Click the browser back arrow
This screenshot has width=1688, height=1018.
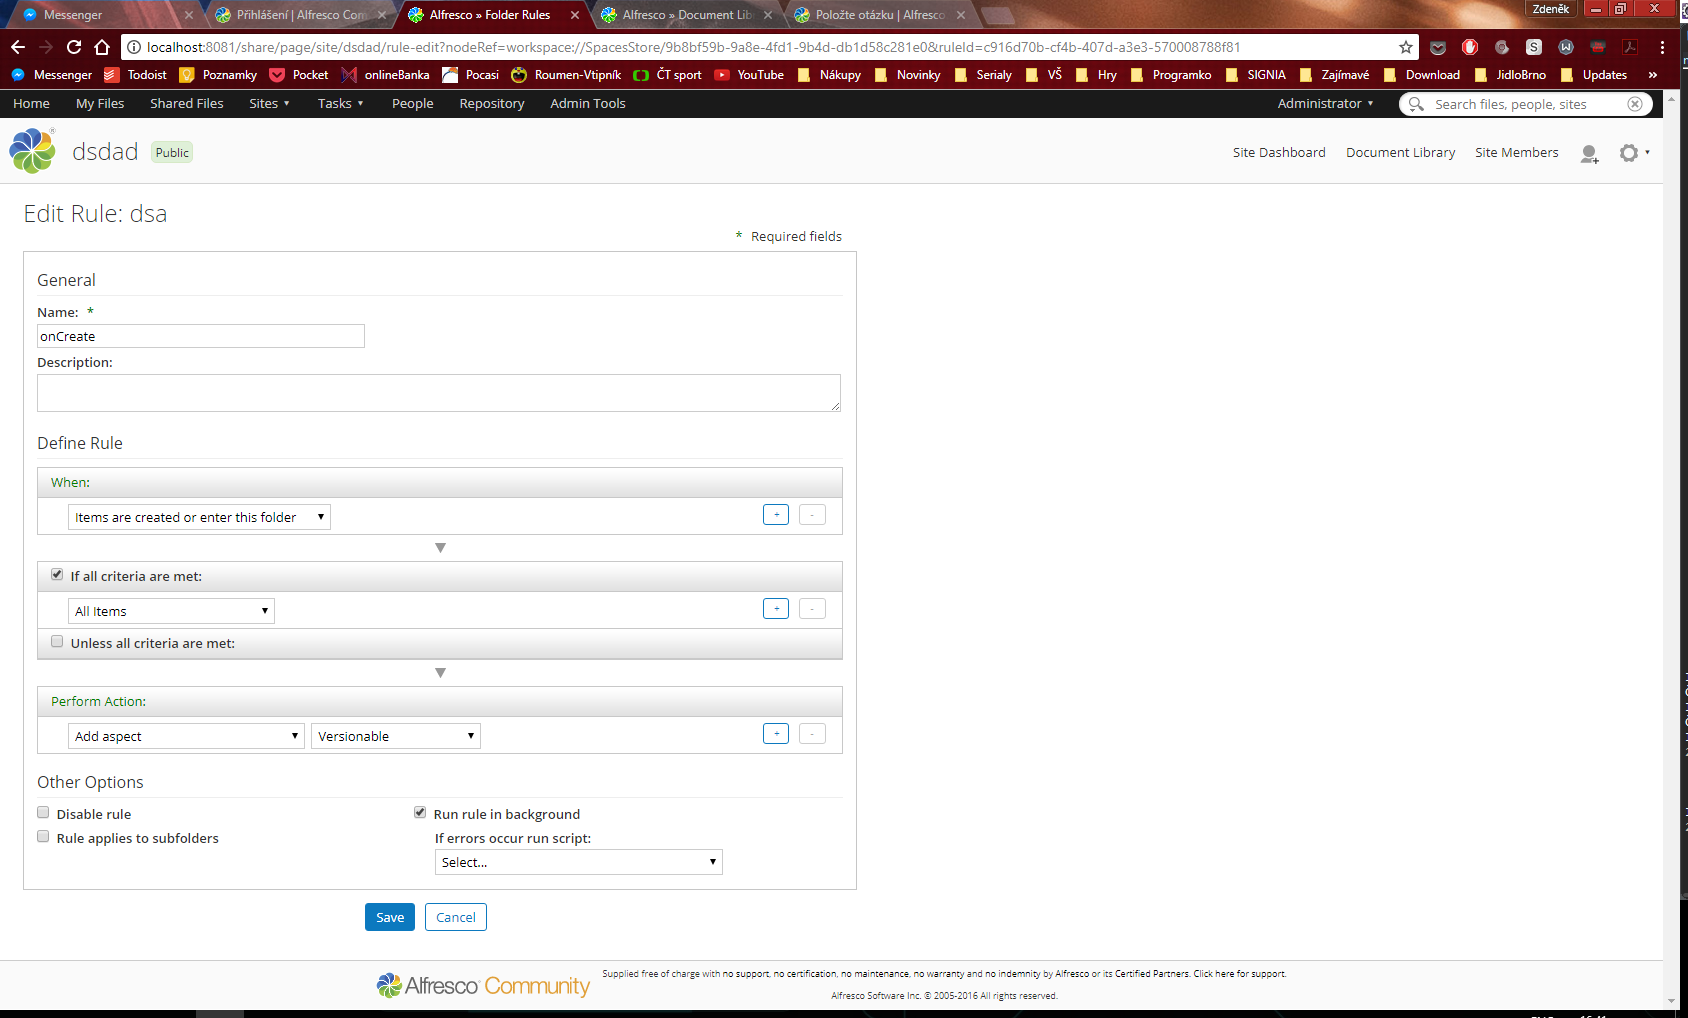(18, 47)
